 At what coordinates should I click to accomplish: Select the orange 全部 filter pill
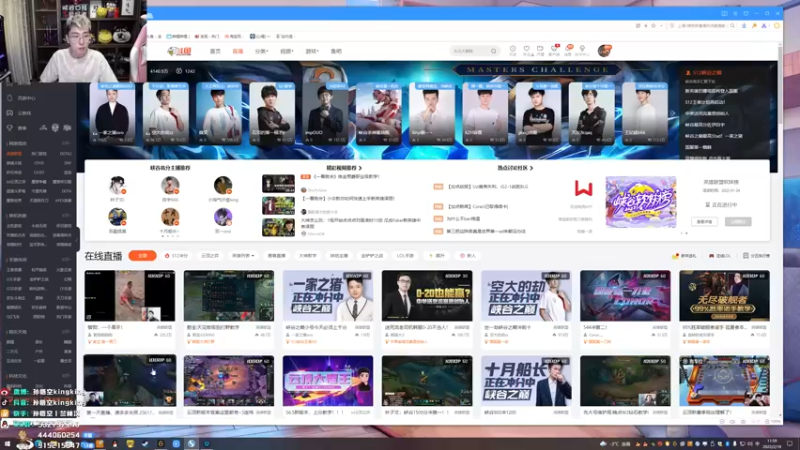(x=142, y=256)
